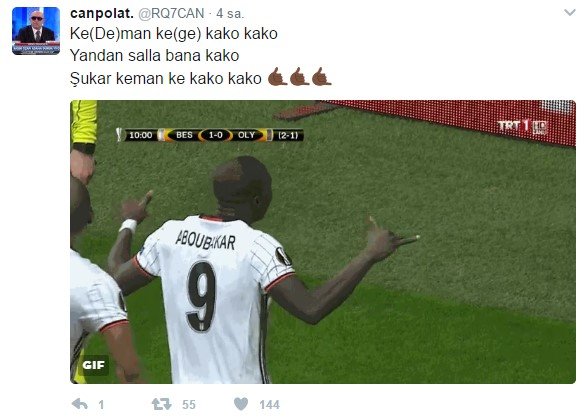
Task: Click the middle call-me hand emoji
Action: tap(299, 77)
